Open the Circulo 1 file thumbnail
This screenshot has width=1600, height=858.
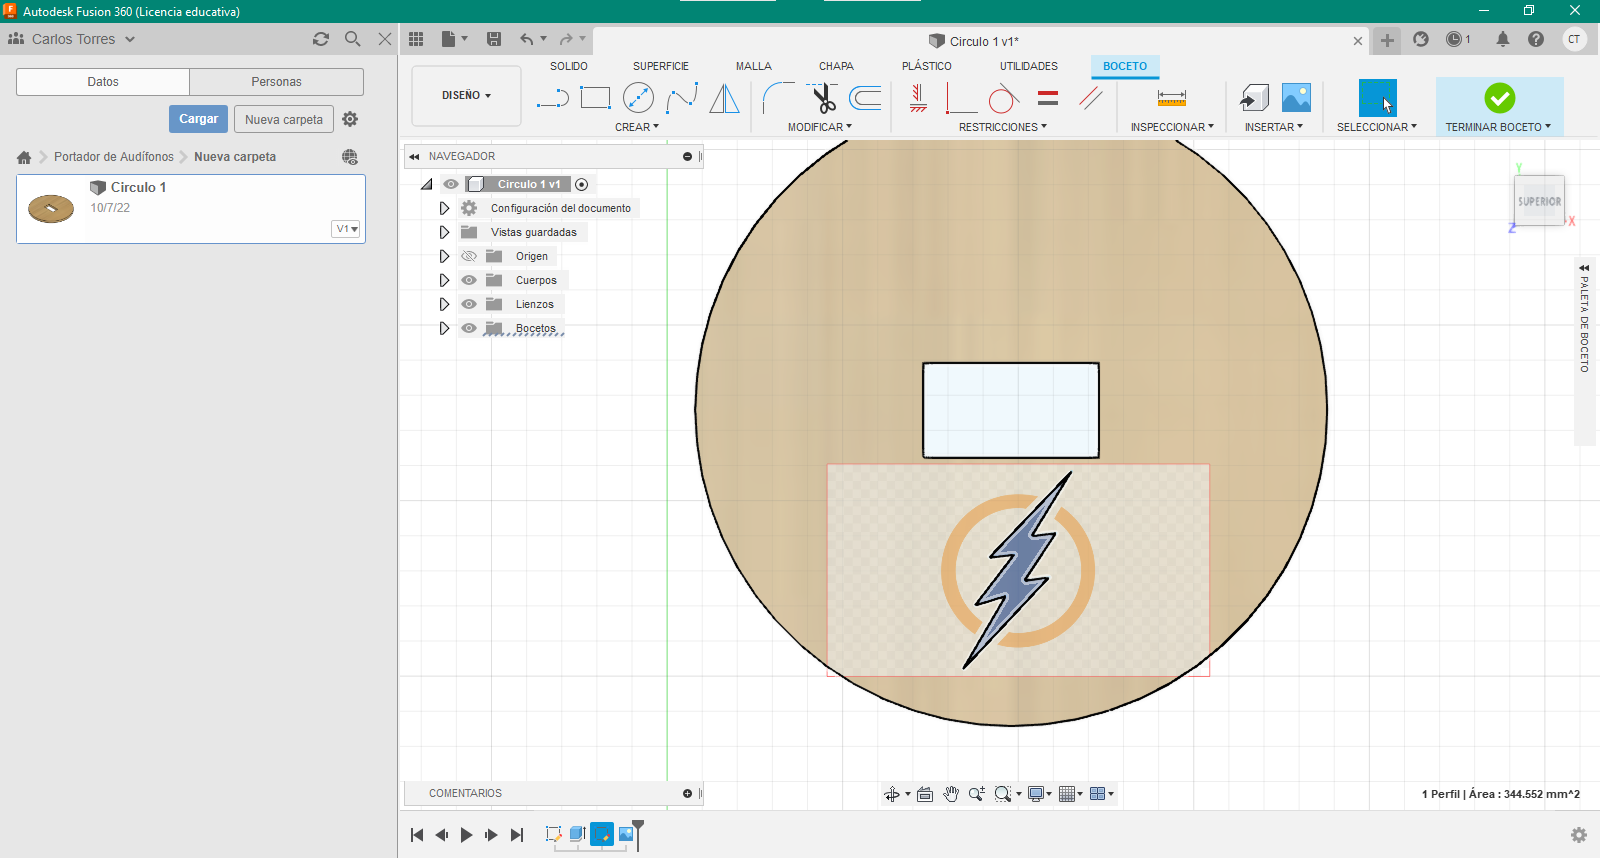click(x=51, y=208)
